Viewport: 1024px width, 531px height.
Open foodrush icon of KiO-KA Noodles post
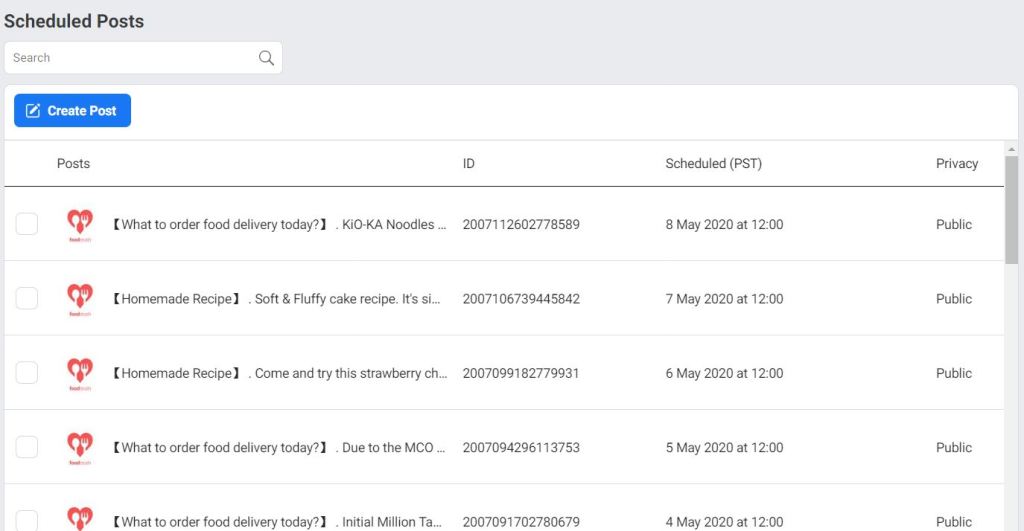(79, 225)
